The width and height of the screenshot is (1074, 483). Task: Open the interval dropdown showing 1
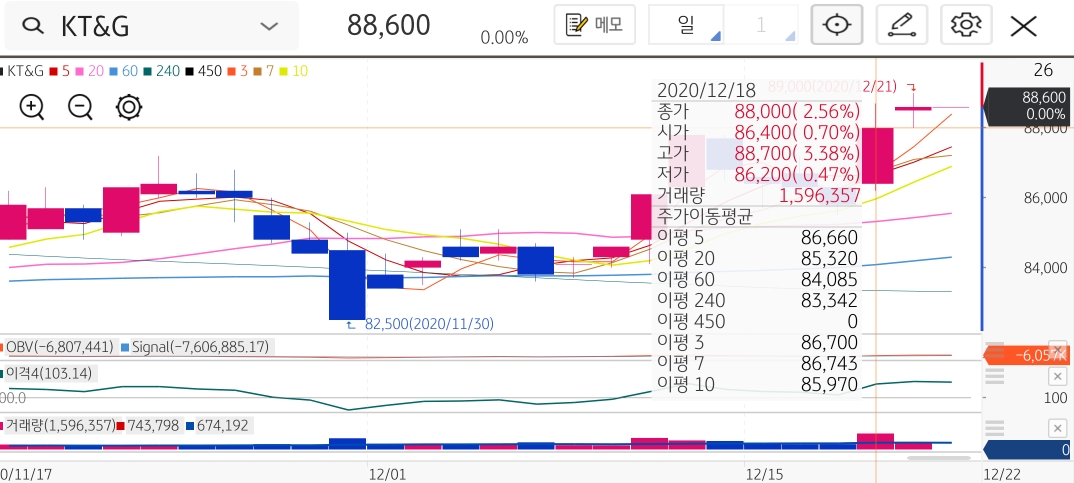pos(761,25)
